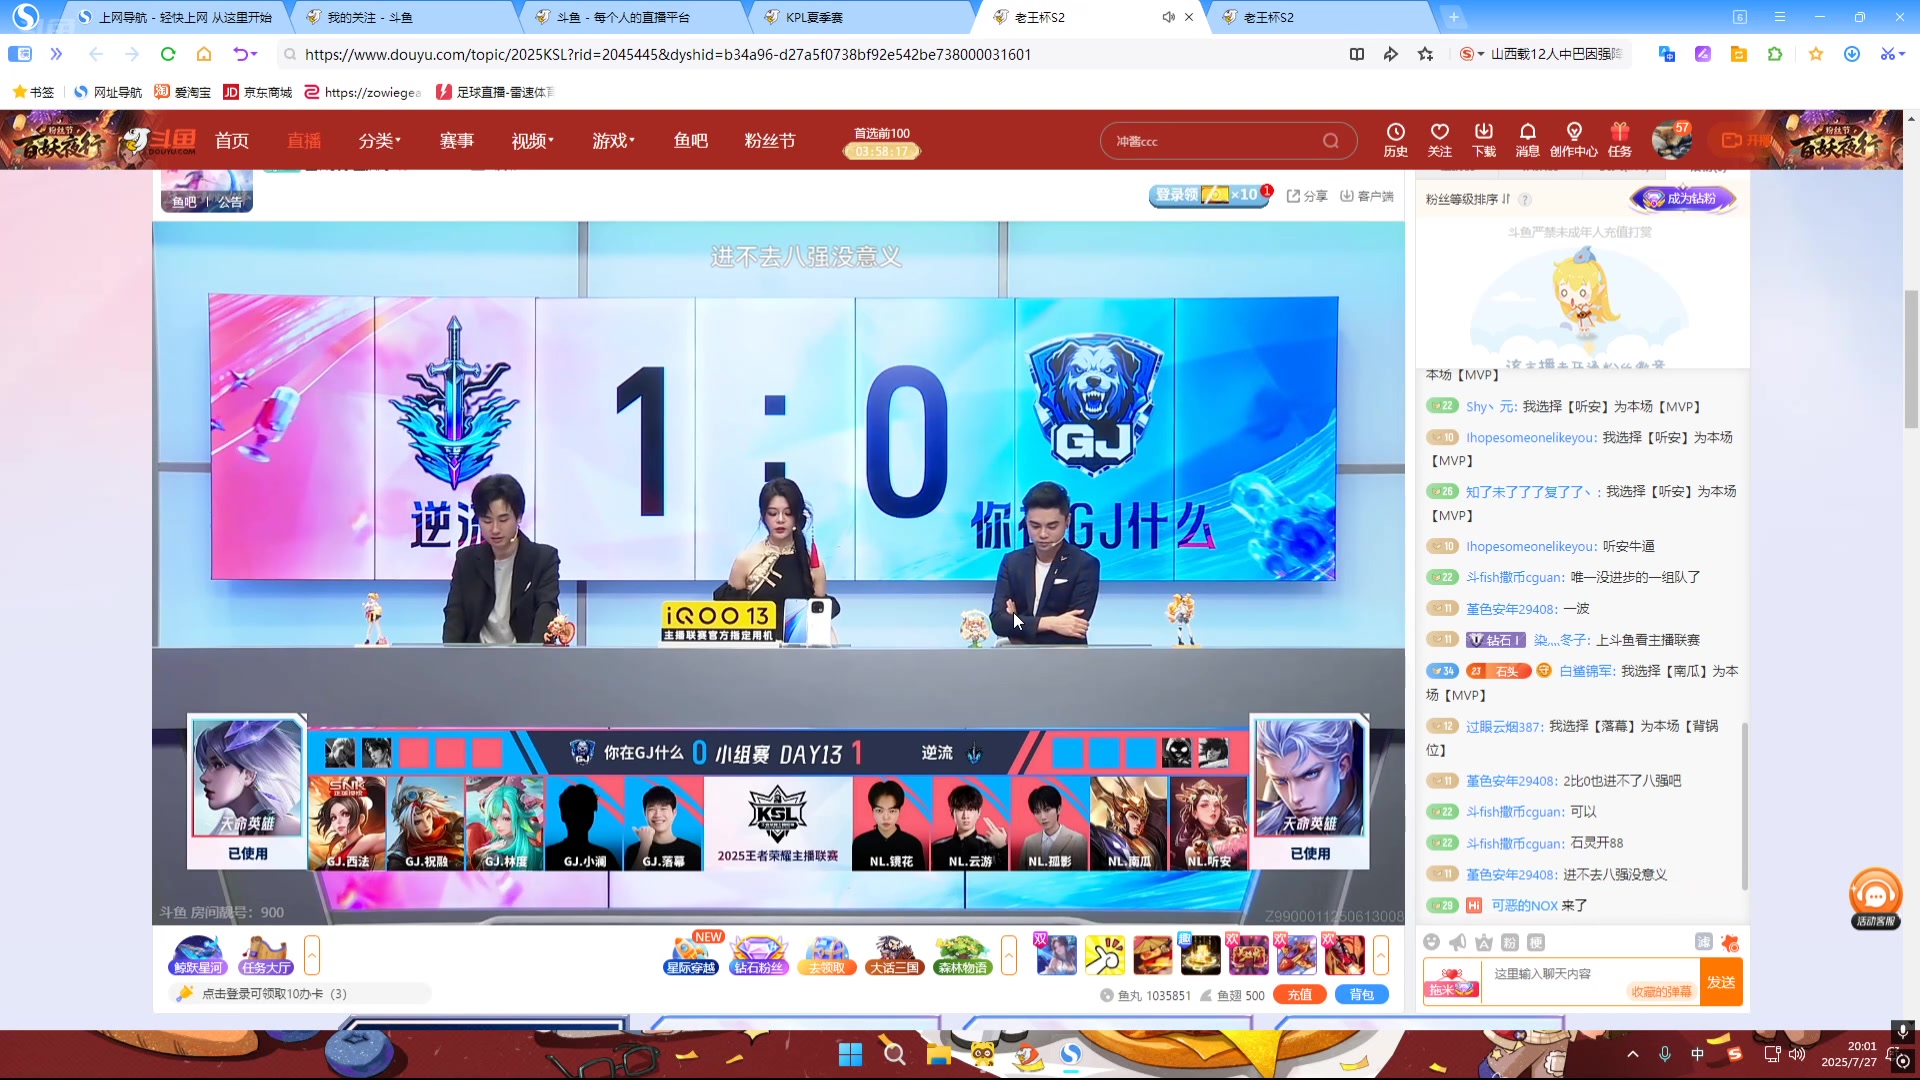Expand the 游戏 dropdown in navigation

(614, 141)
